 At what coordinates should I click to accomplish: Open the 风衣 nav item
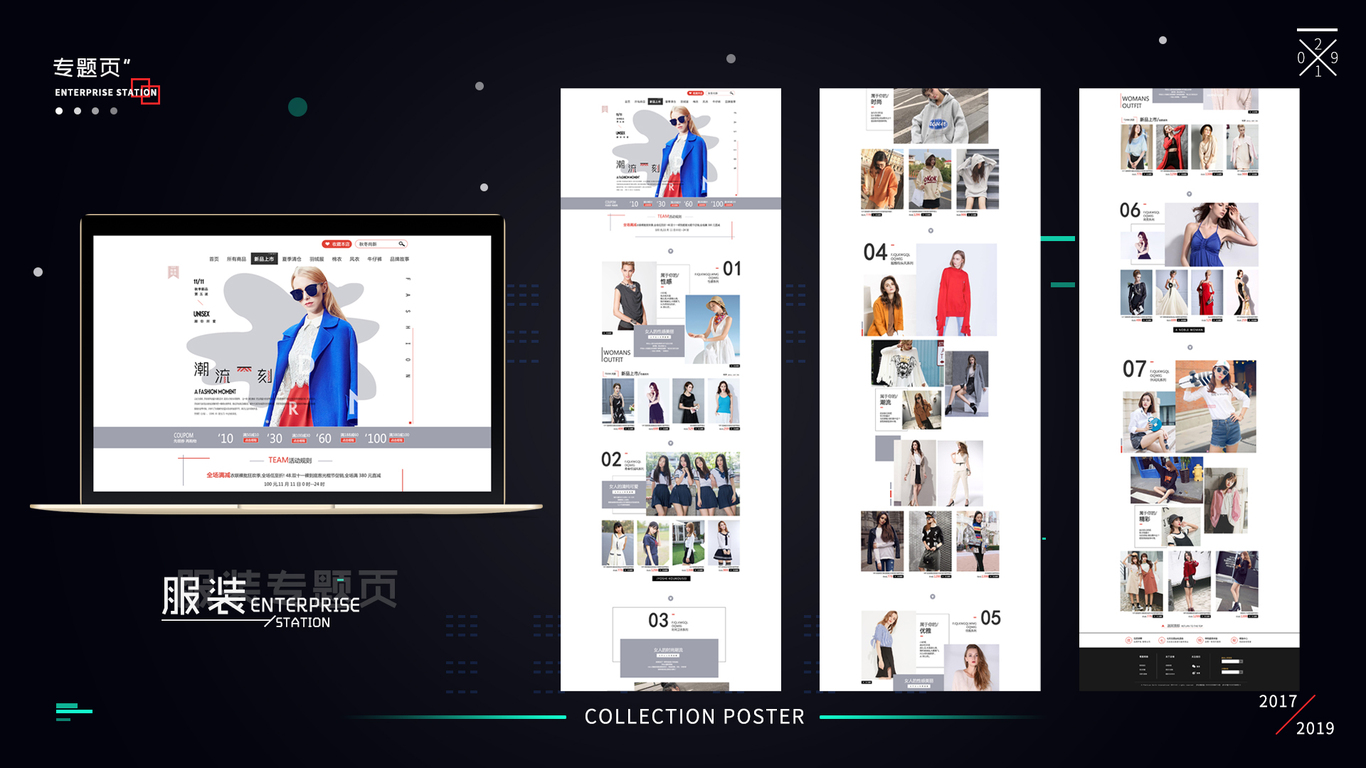click(x=355, y=259)
